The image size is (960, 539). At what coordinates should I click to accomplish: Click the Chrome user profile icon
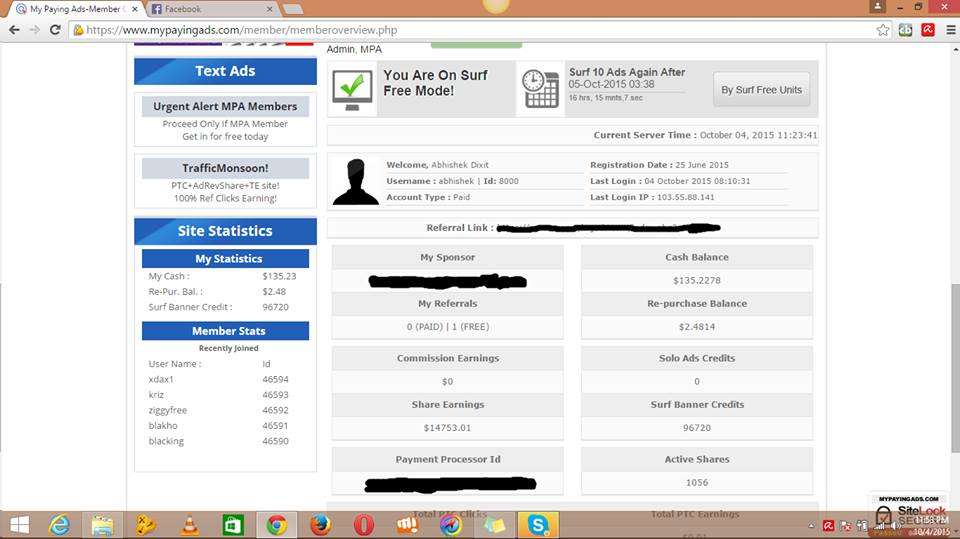(x=877, y=6)
